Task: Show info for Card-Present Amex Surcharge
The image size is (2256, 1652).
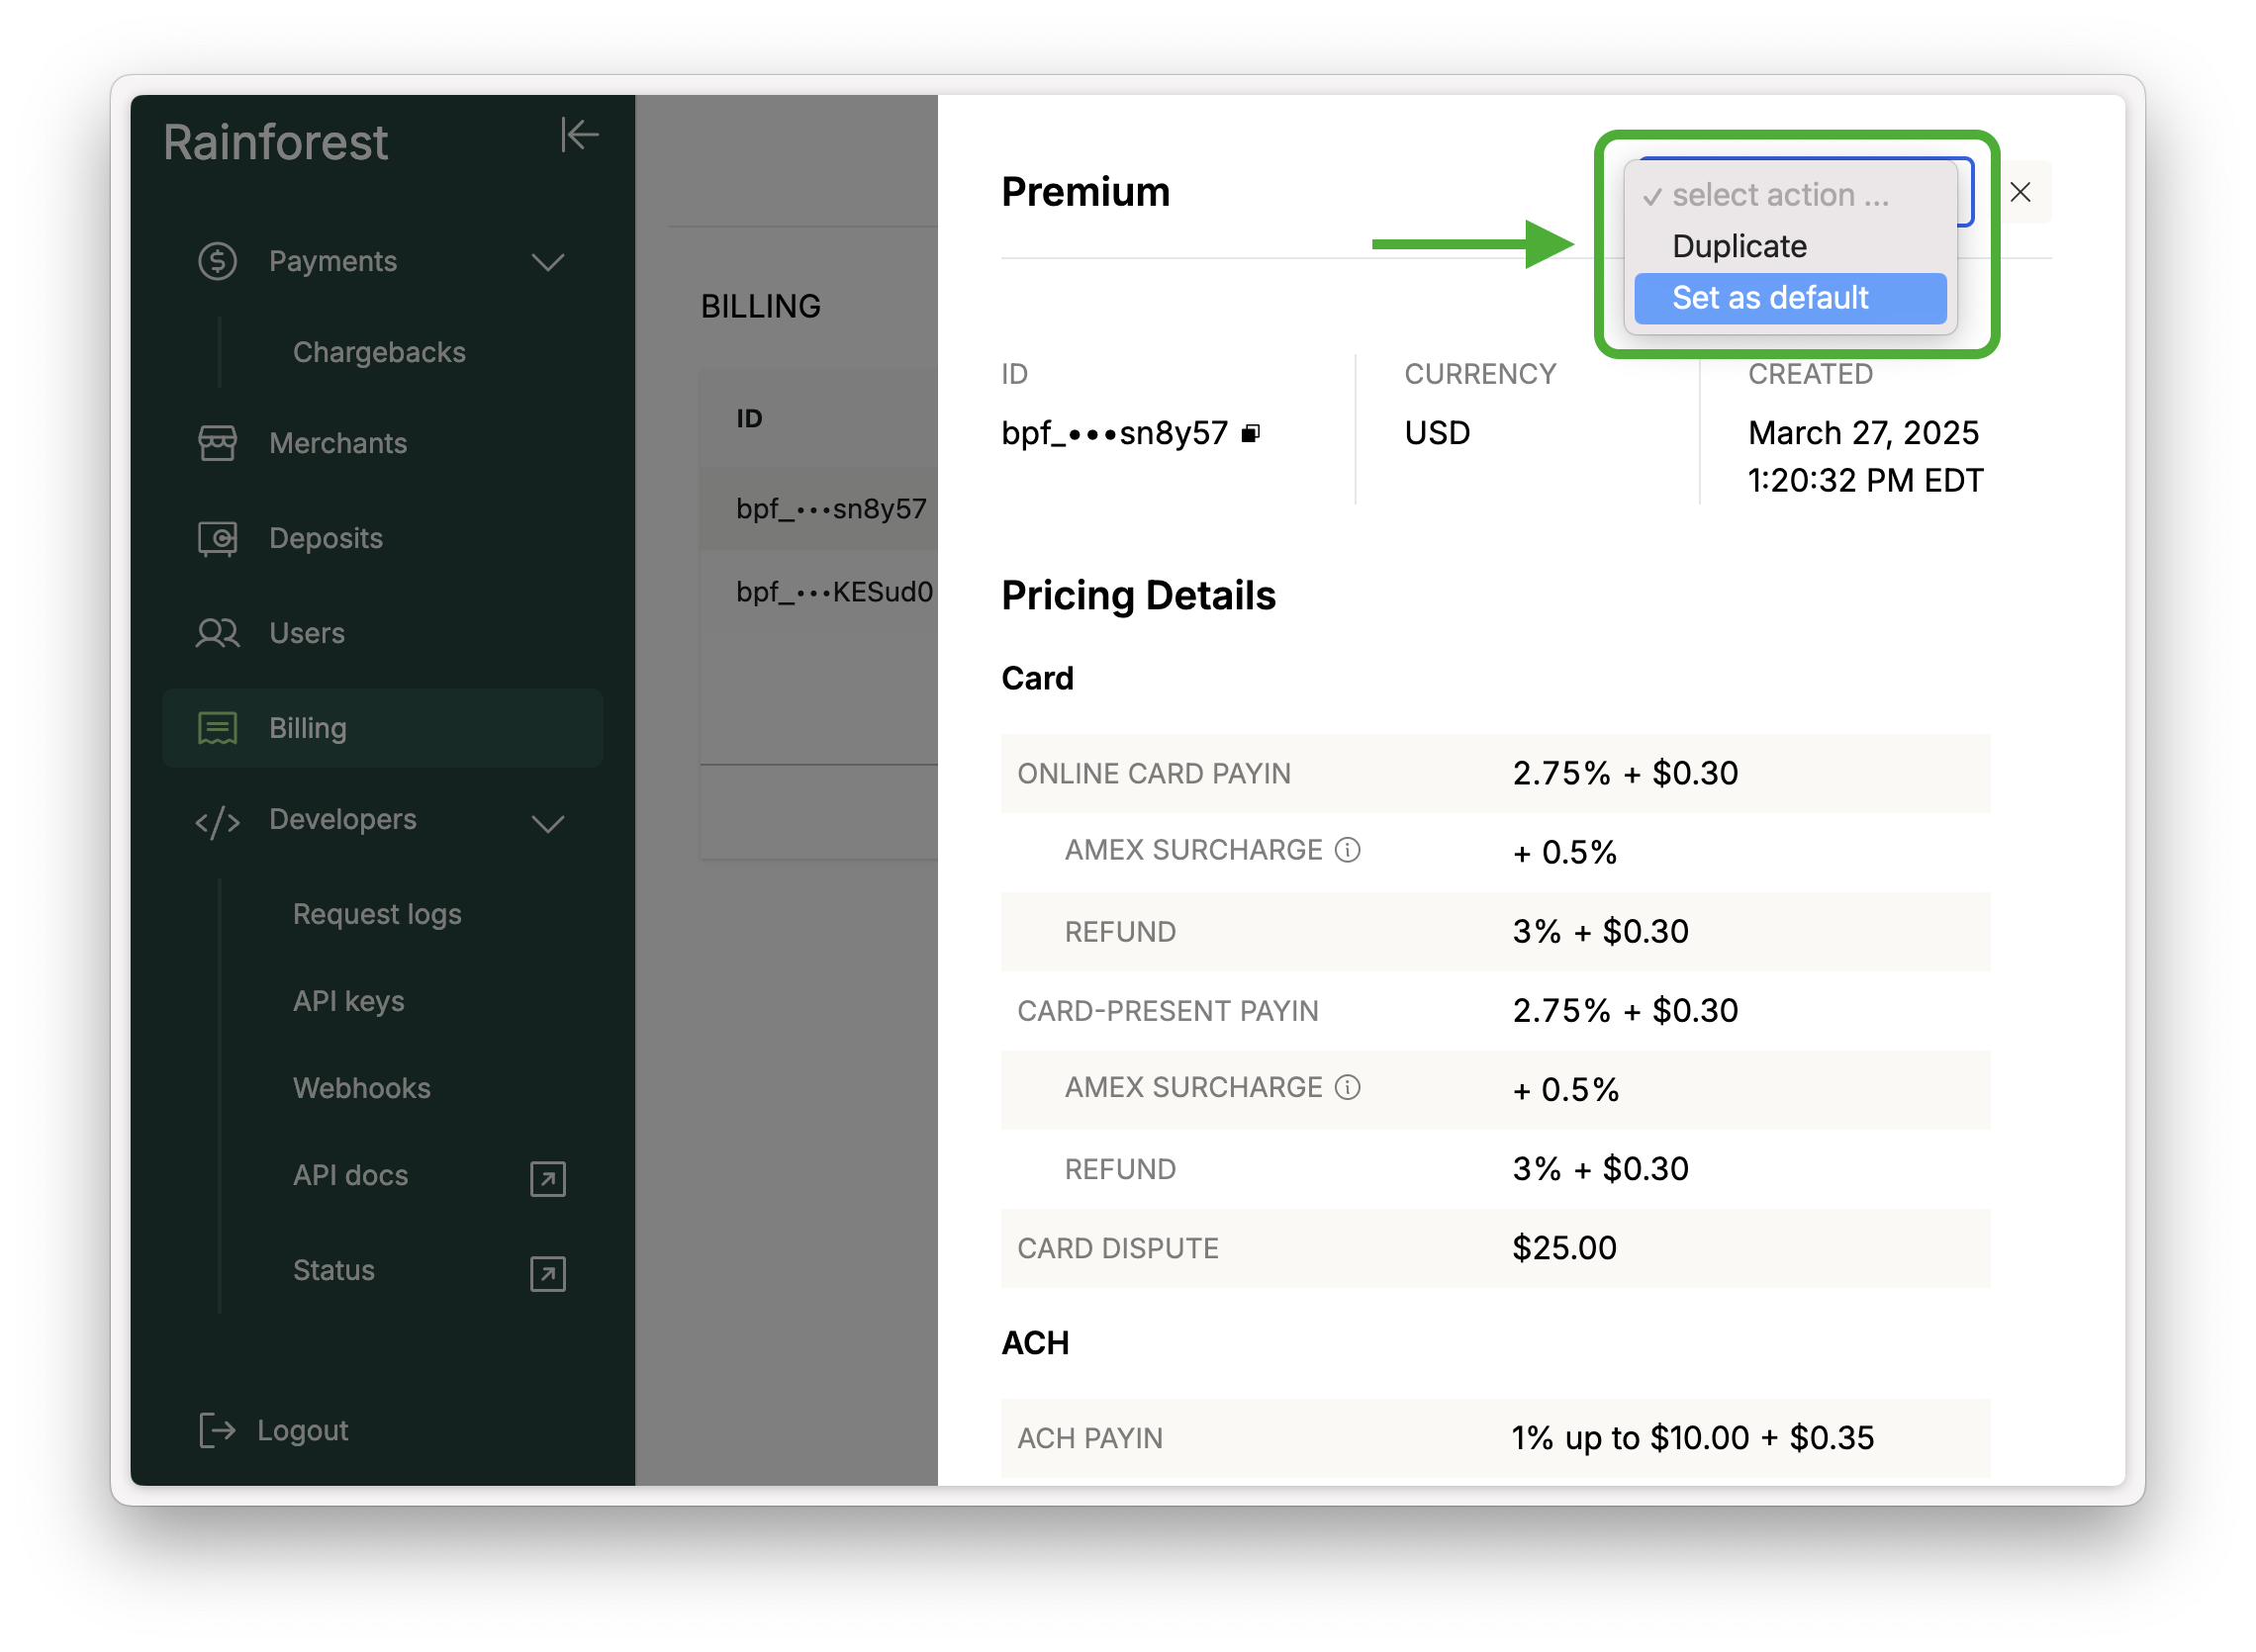Action: click(x=1348, y=1087)
